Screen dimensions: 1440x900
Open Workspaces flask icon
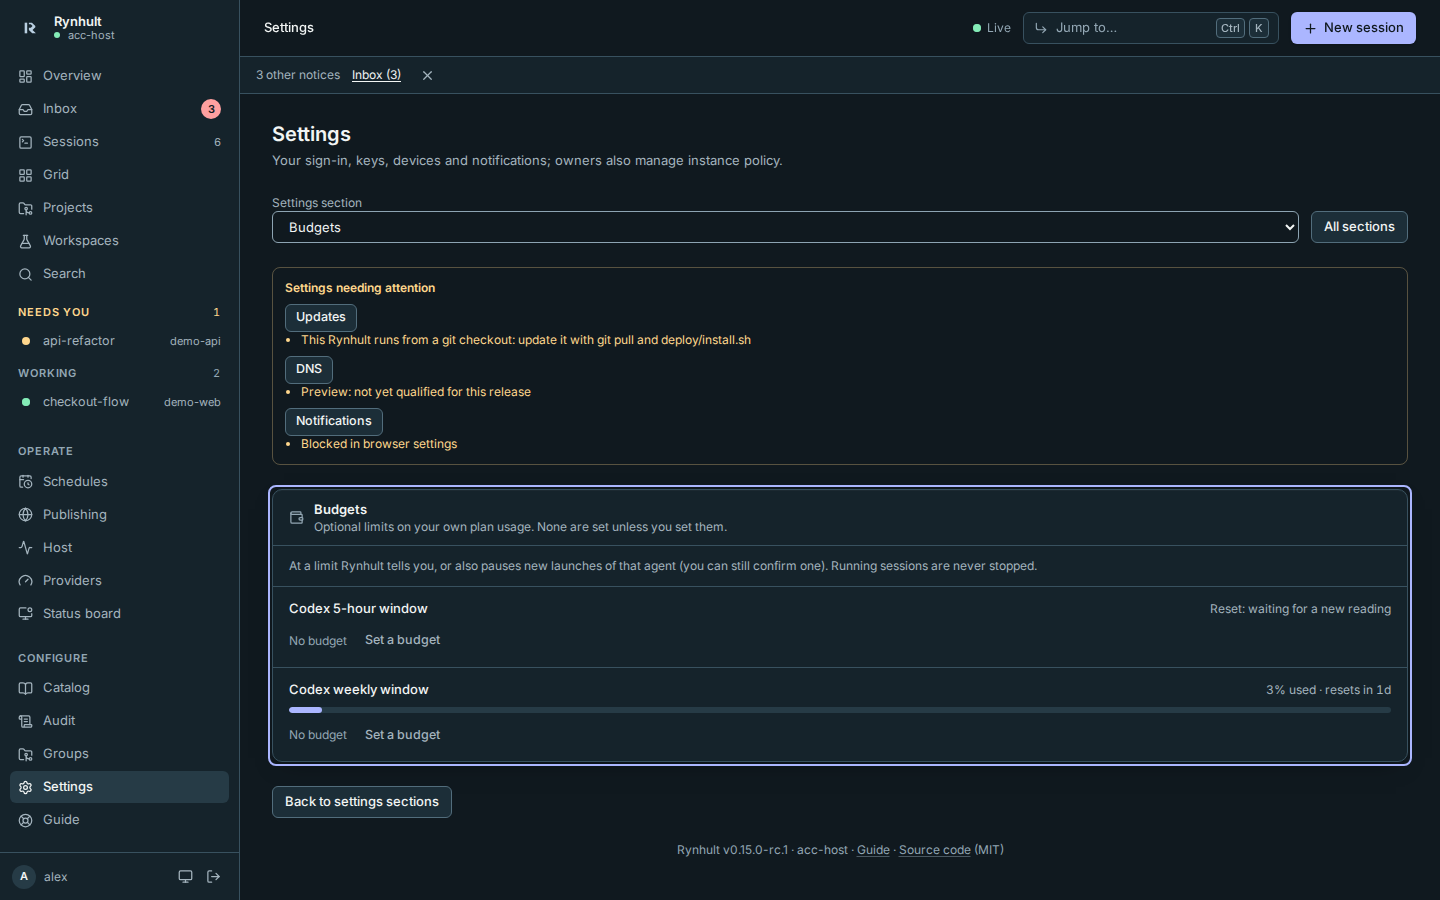point(26,241)
